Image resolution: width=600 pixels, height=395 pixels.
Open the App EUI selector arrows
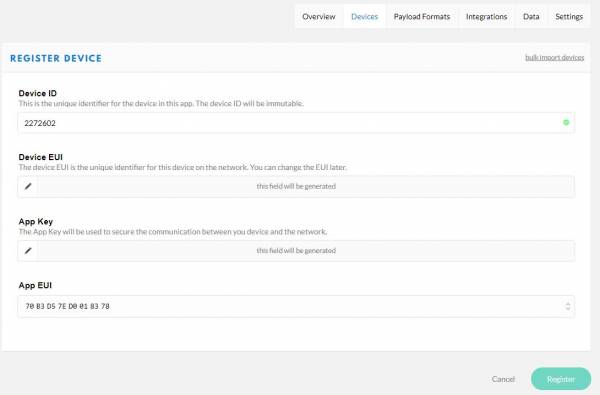(x=567, y=306)
